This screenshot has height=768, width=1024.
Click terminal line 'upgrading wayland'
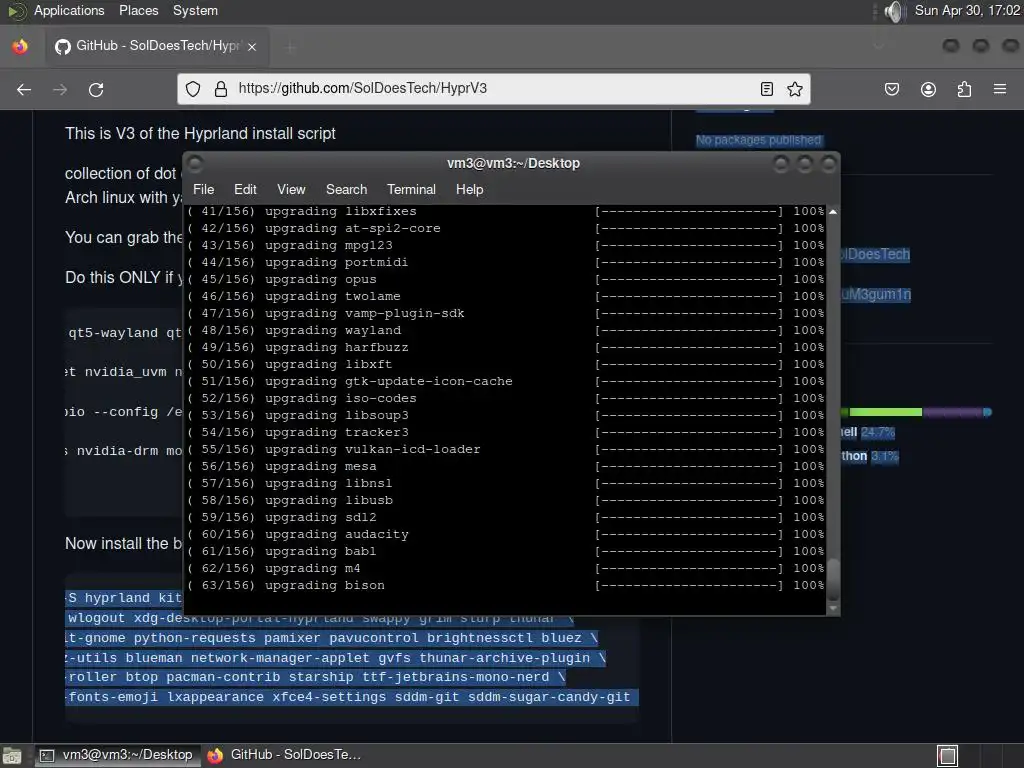332,330
